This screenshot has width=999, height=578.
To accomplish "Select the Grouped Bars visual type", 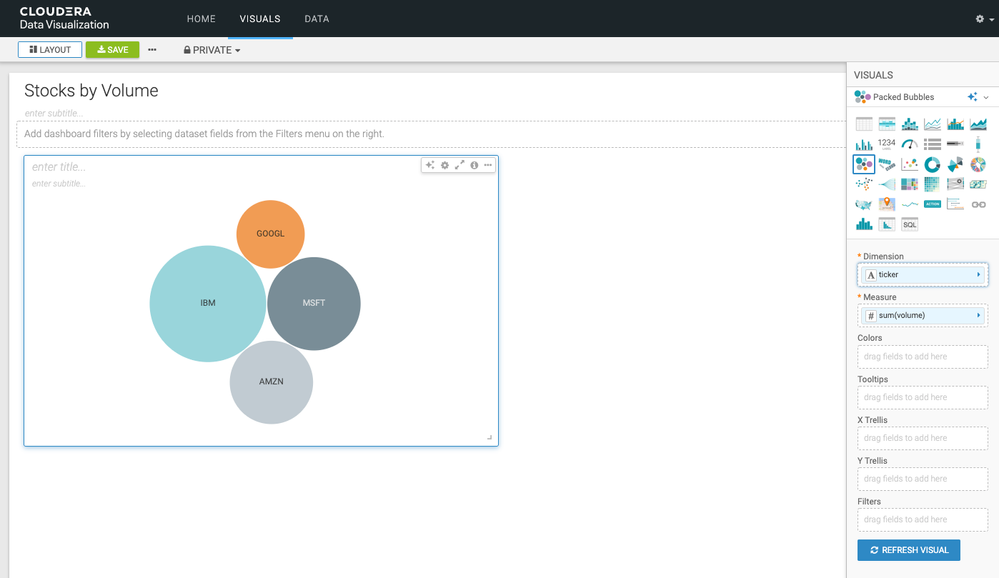I will [864, 145].
